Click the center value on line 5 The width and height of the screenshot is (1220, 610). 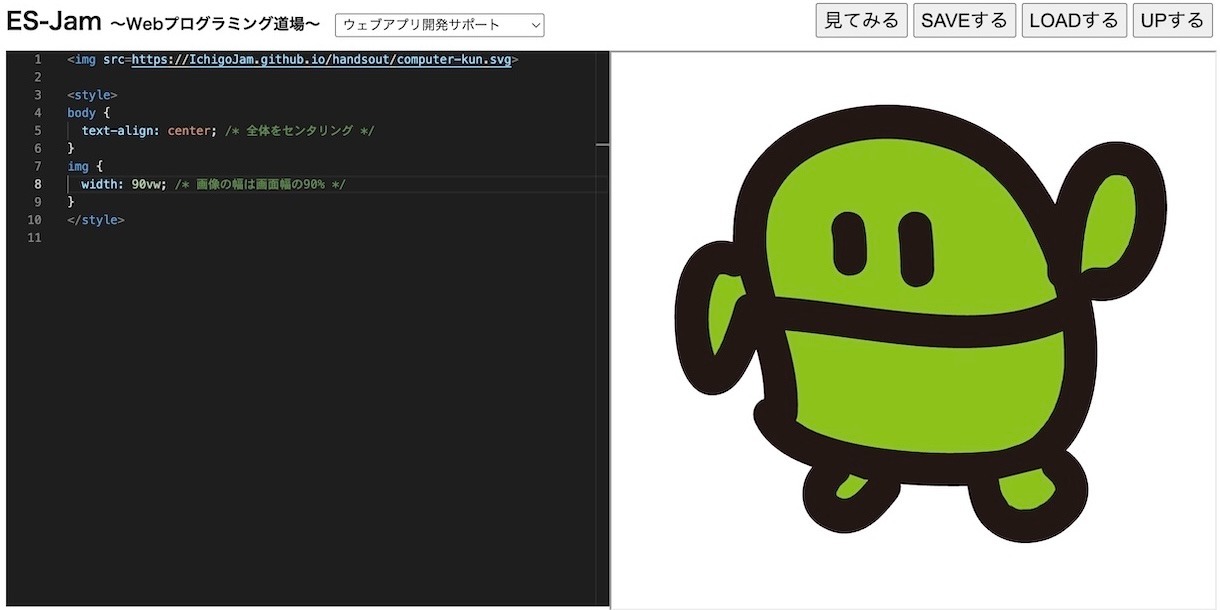click(x=189, y=131)
